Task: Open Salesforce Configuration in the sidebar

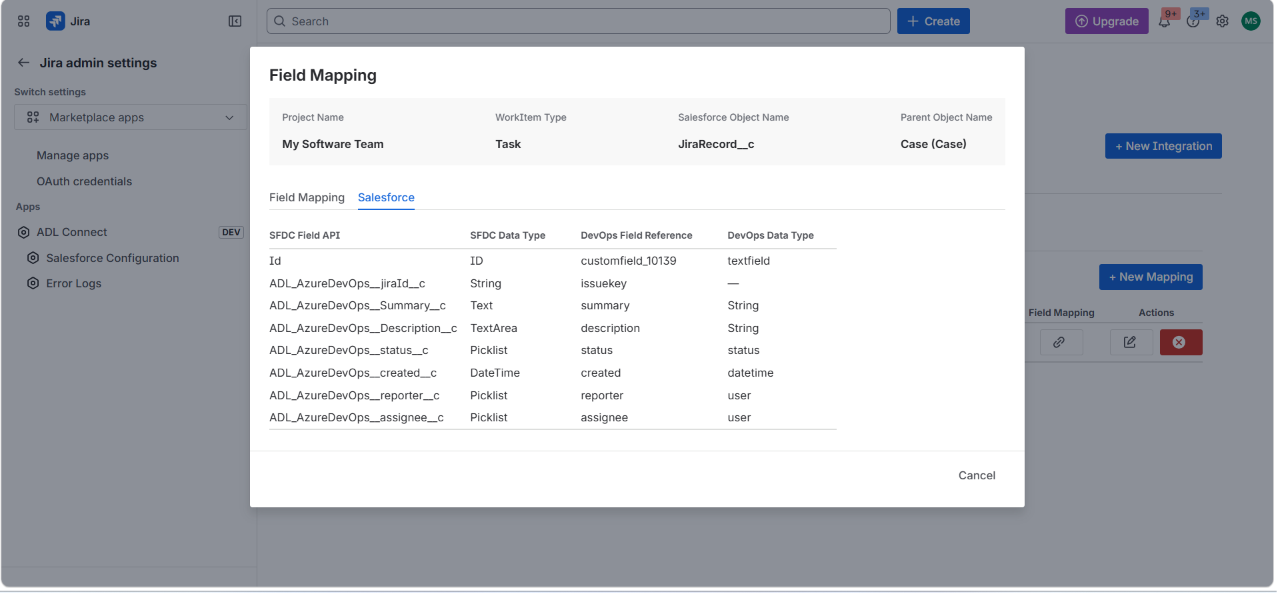Action: 112,258
